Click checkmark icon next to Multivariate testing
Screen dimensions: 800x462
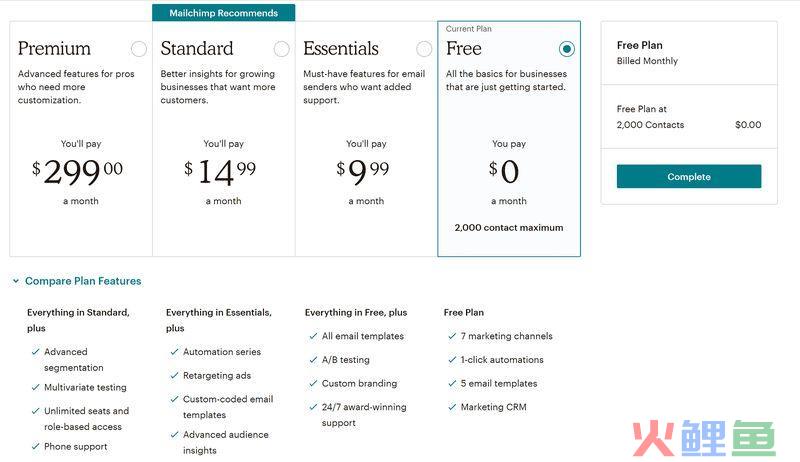click(x=35, y=388)
